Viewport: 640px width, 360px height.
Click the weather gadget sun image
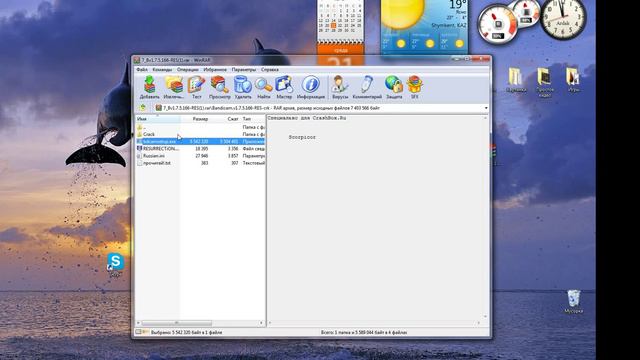point(402,14)
